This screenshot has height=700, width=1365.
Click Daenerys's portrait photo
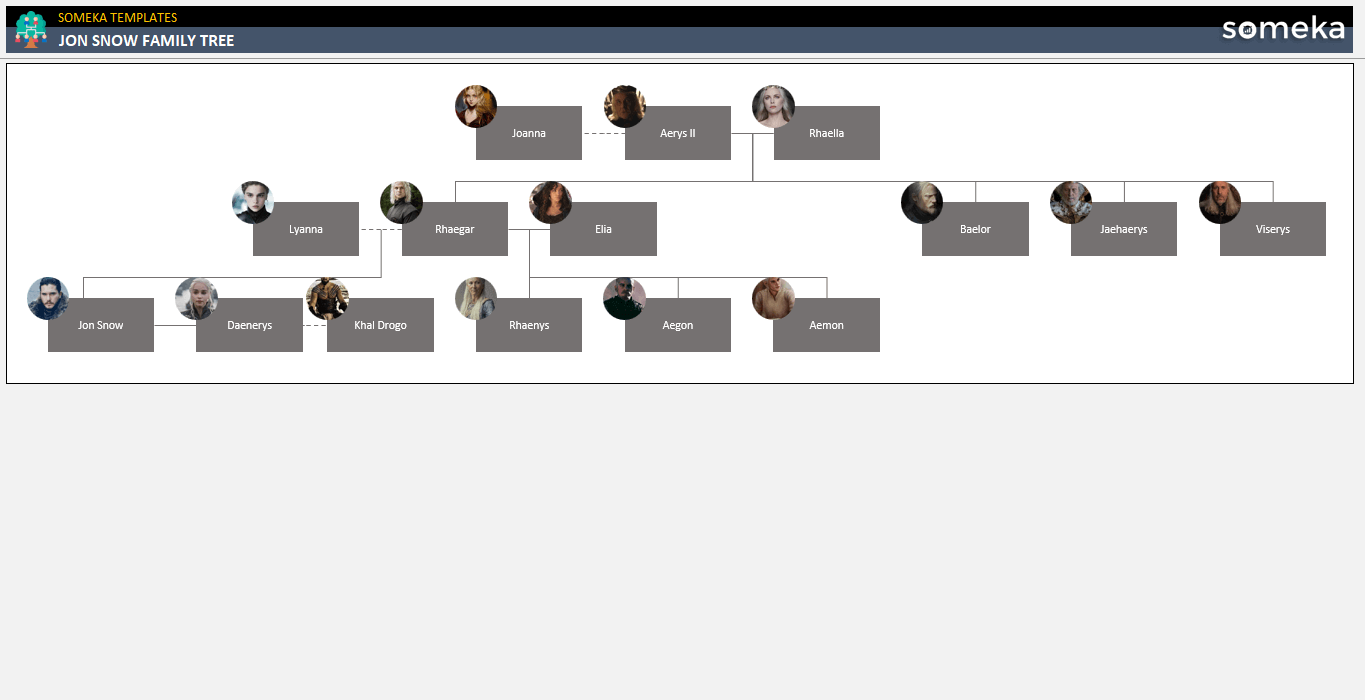point(196,298)
